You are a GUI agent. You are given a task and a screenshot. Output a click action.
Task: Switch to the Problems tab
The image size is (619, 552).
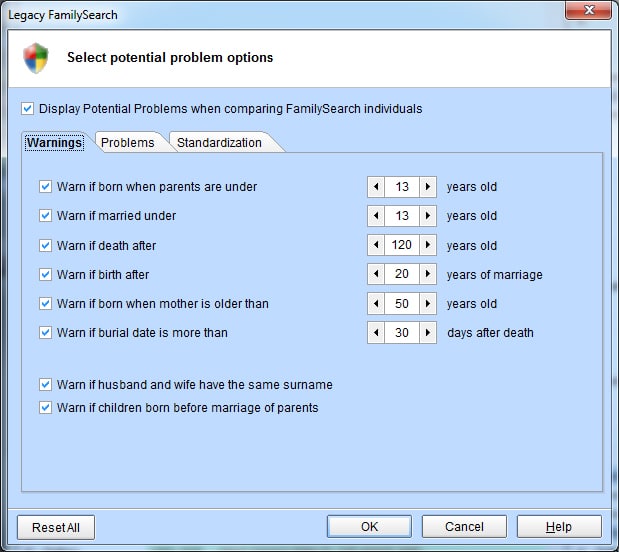(x=128, y=143)
